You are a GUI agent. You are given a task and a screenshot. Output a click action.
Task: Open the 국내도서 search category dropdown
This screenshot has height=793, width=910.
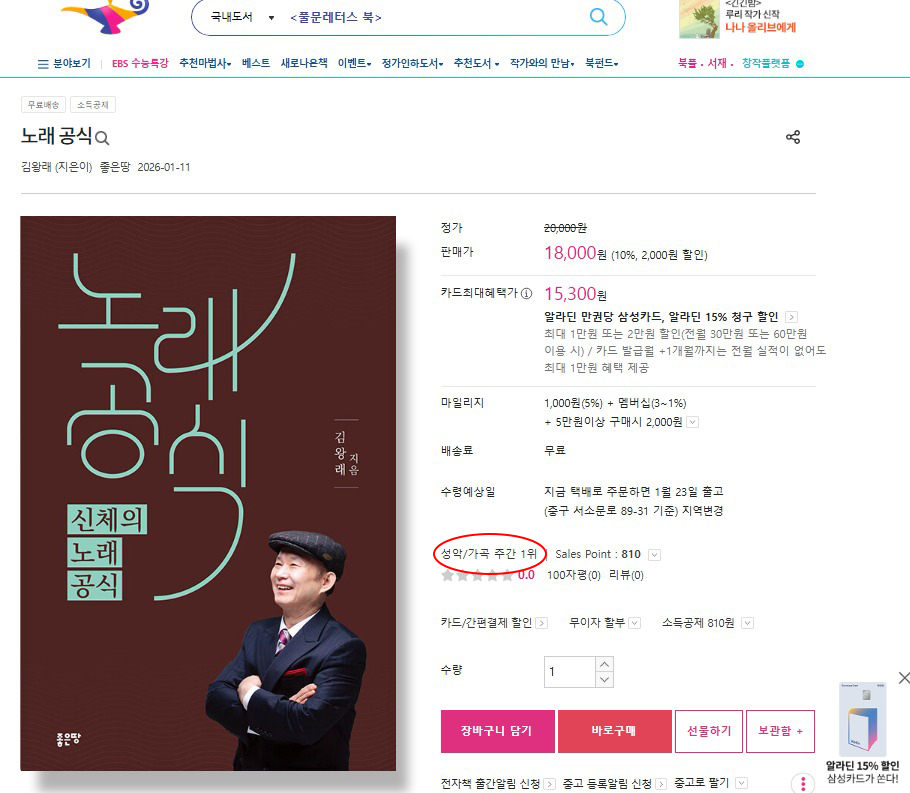pyautogui.click(x=242, y=17)
